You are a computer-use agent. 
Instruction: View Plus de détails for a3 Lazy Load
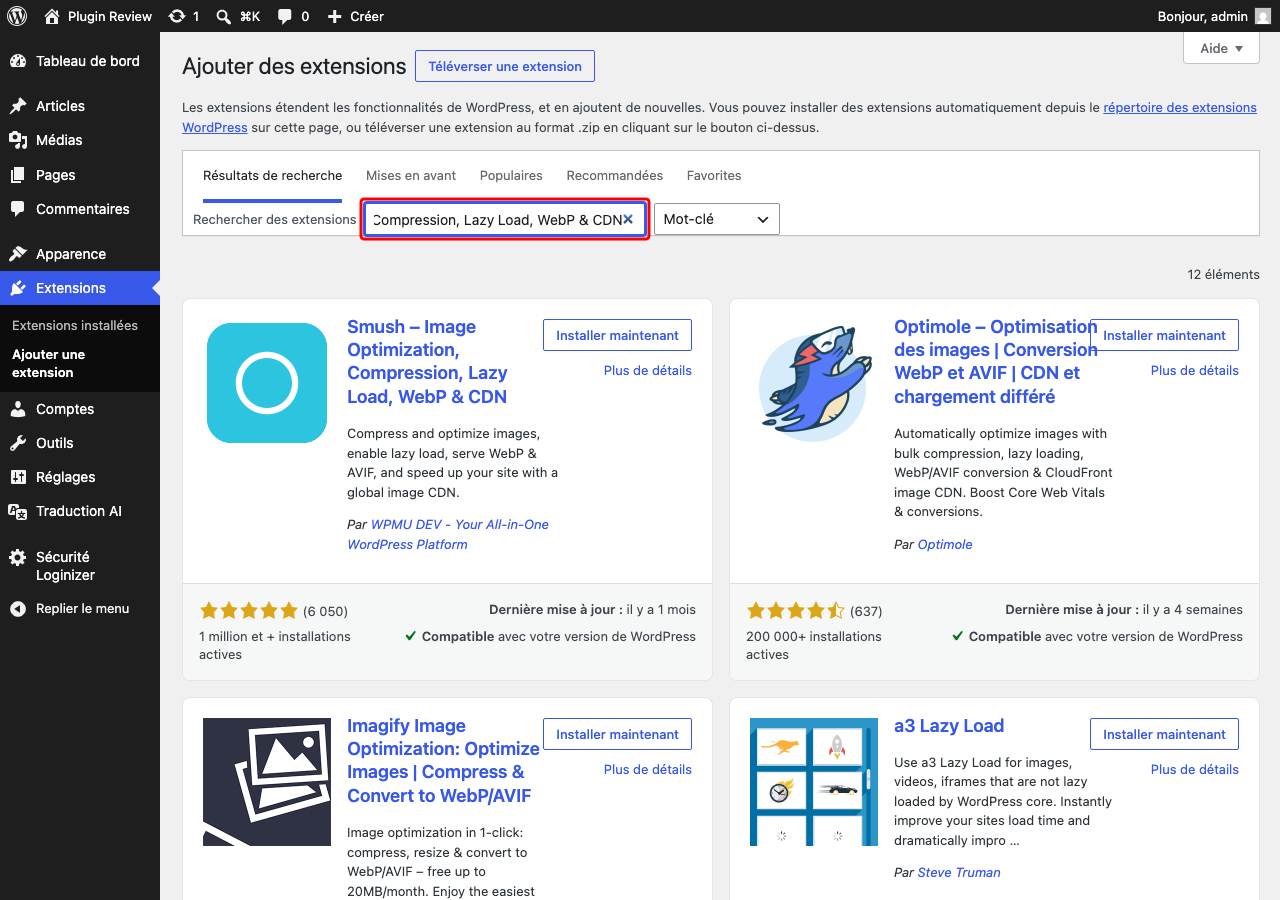(1195, 769)
